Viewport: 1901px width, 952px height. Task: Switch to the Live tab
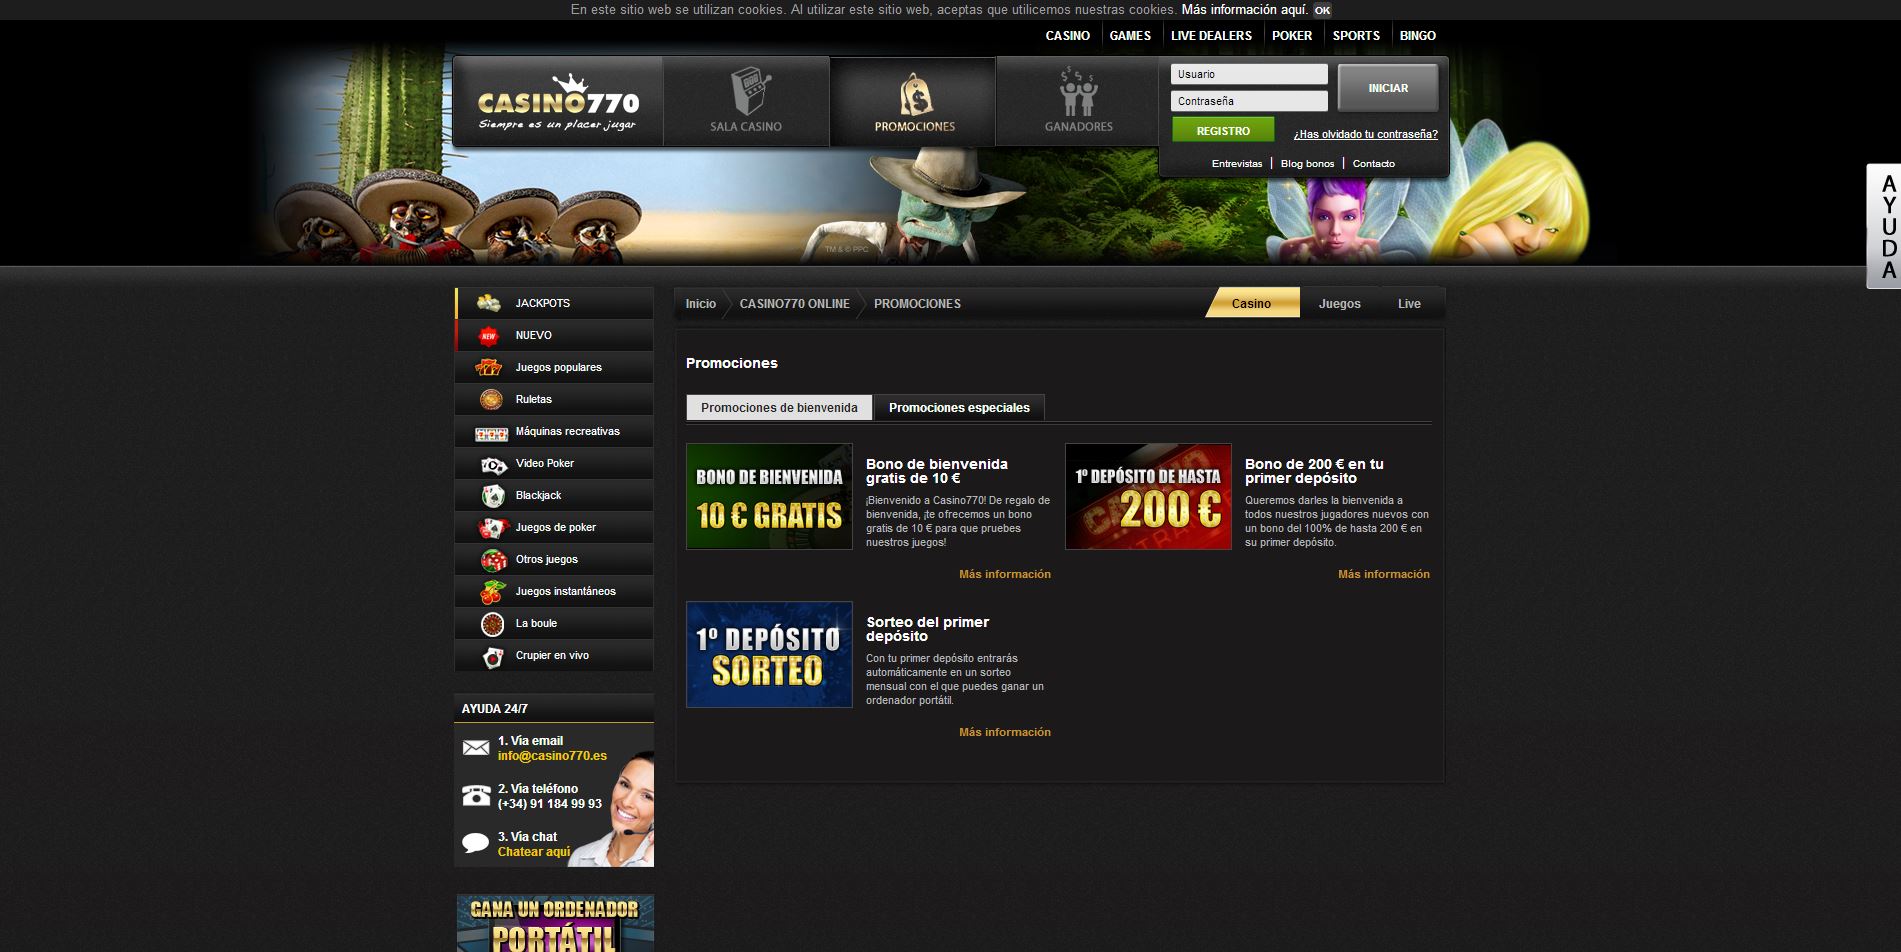(x=1409, y=303)
